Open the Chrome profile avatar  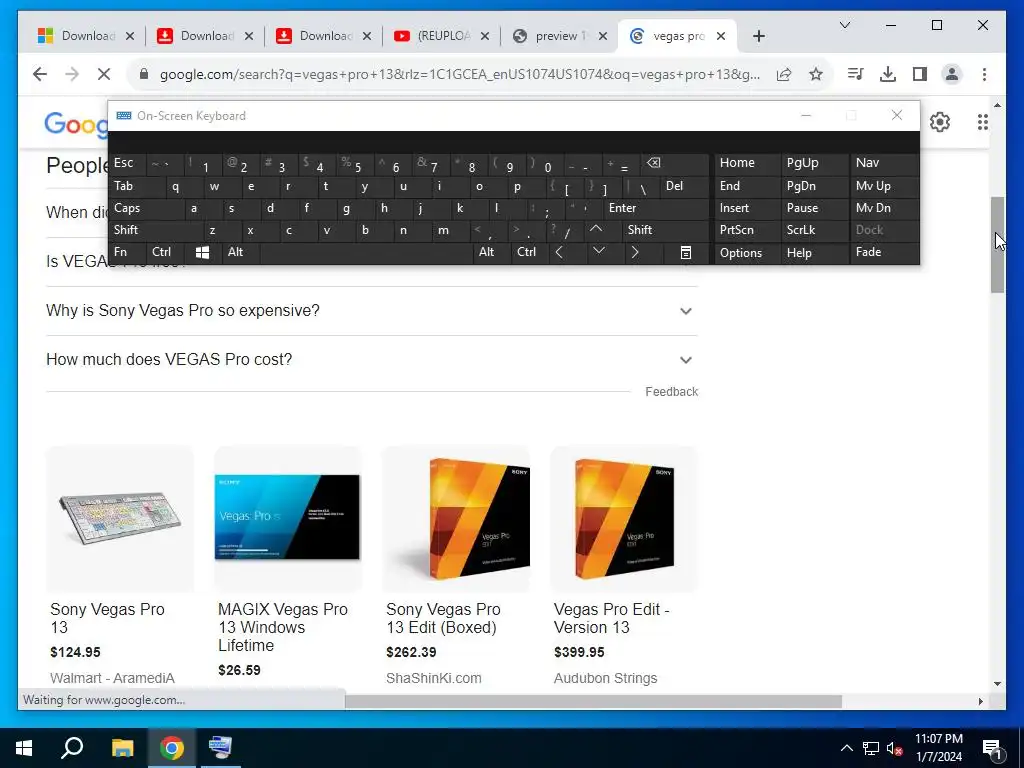pyautogui.click(x=952, y=74)
